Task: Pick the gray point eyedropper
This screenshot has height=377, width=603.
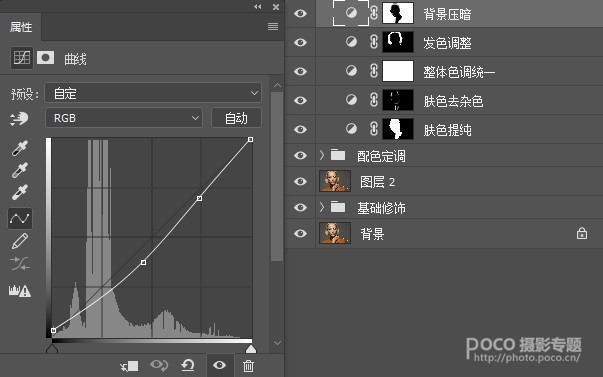Action: click(20, 170)
